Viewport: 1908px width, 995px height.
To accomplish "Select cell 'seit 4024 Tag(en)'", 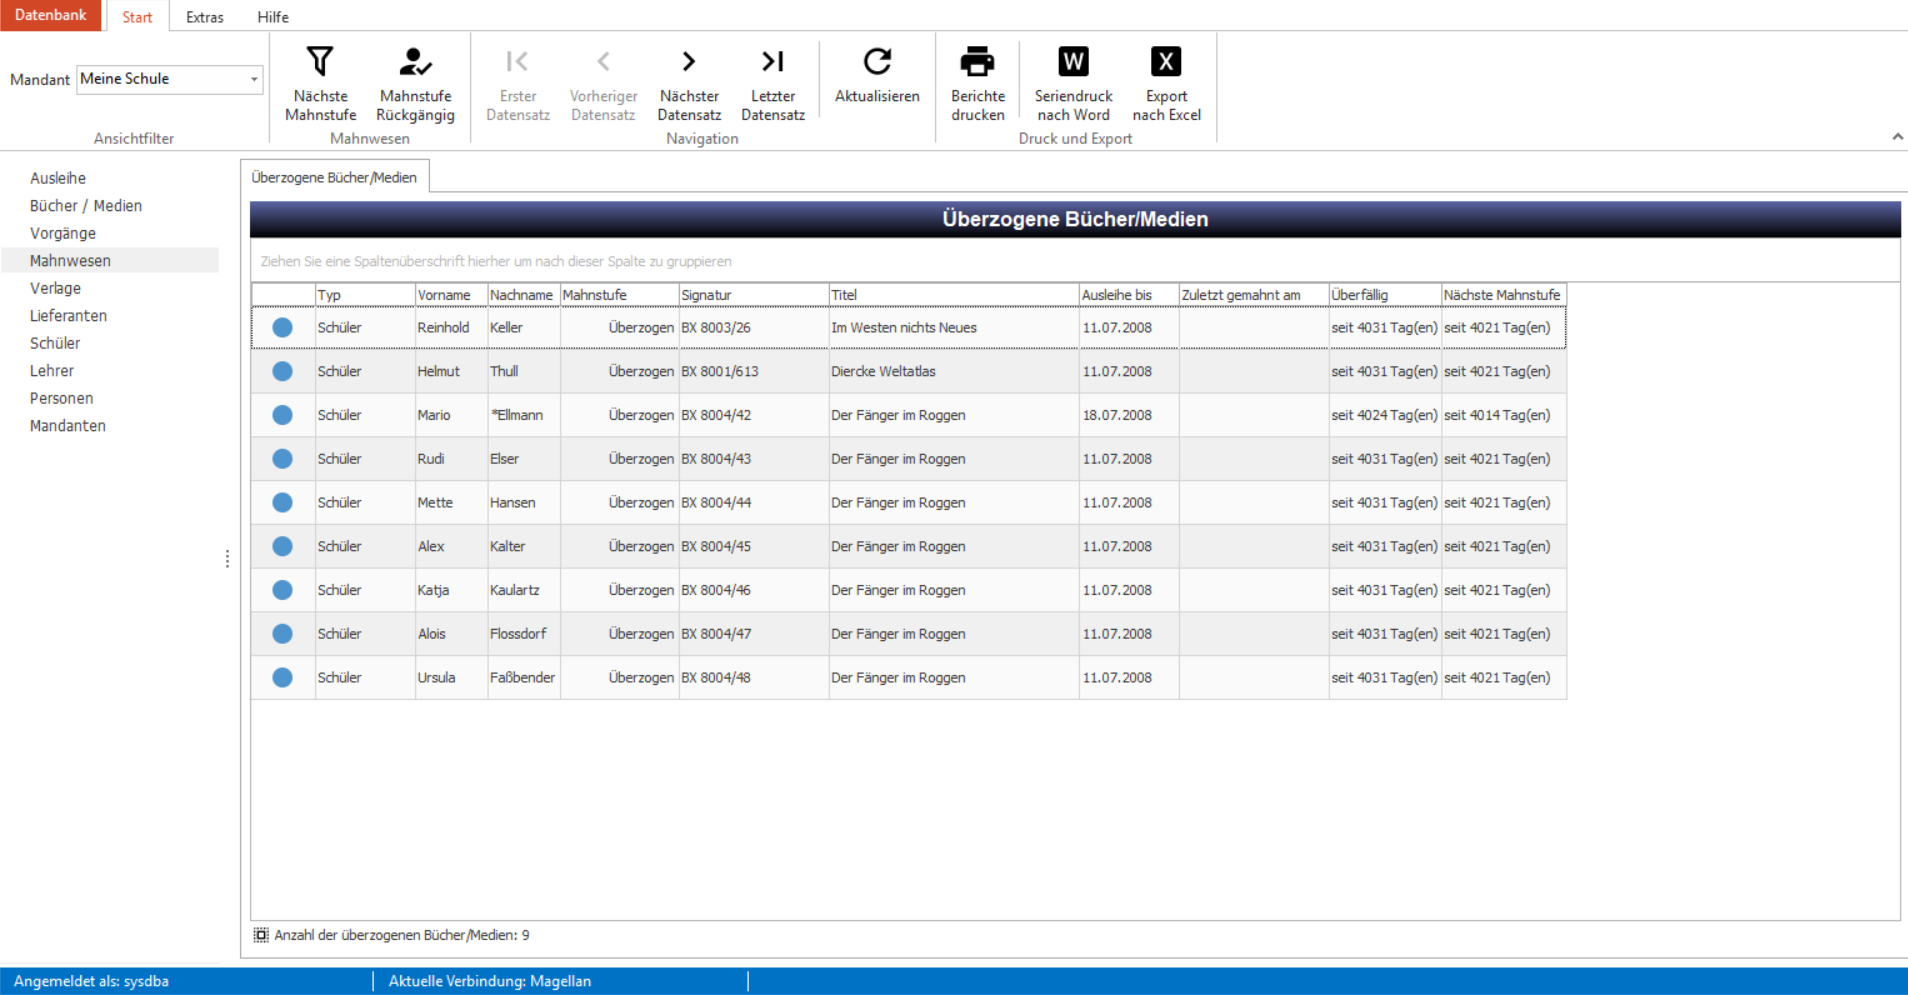I will [1385, 415].
